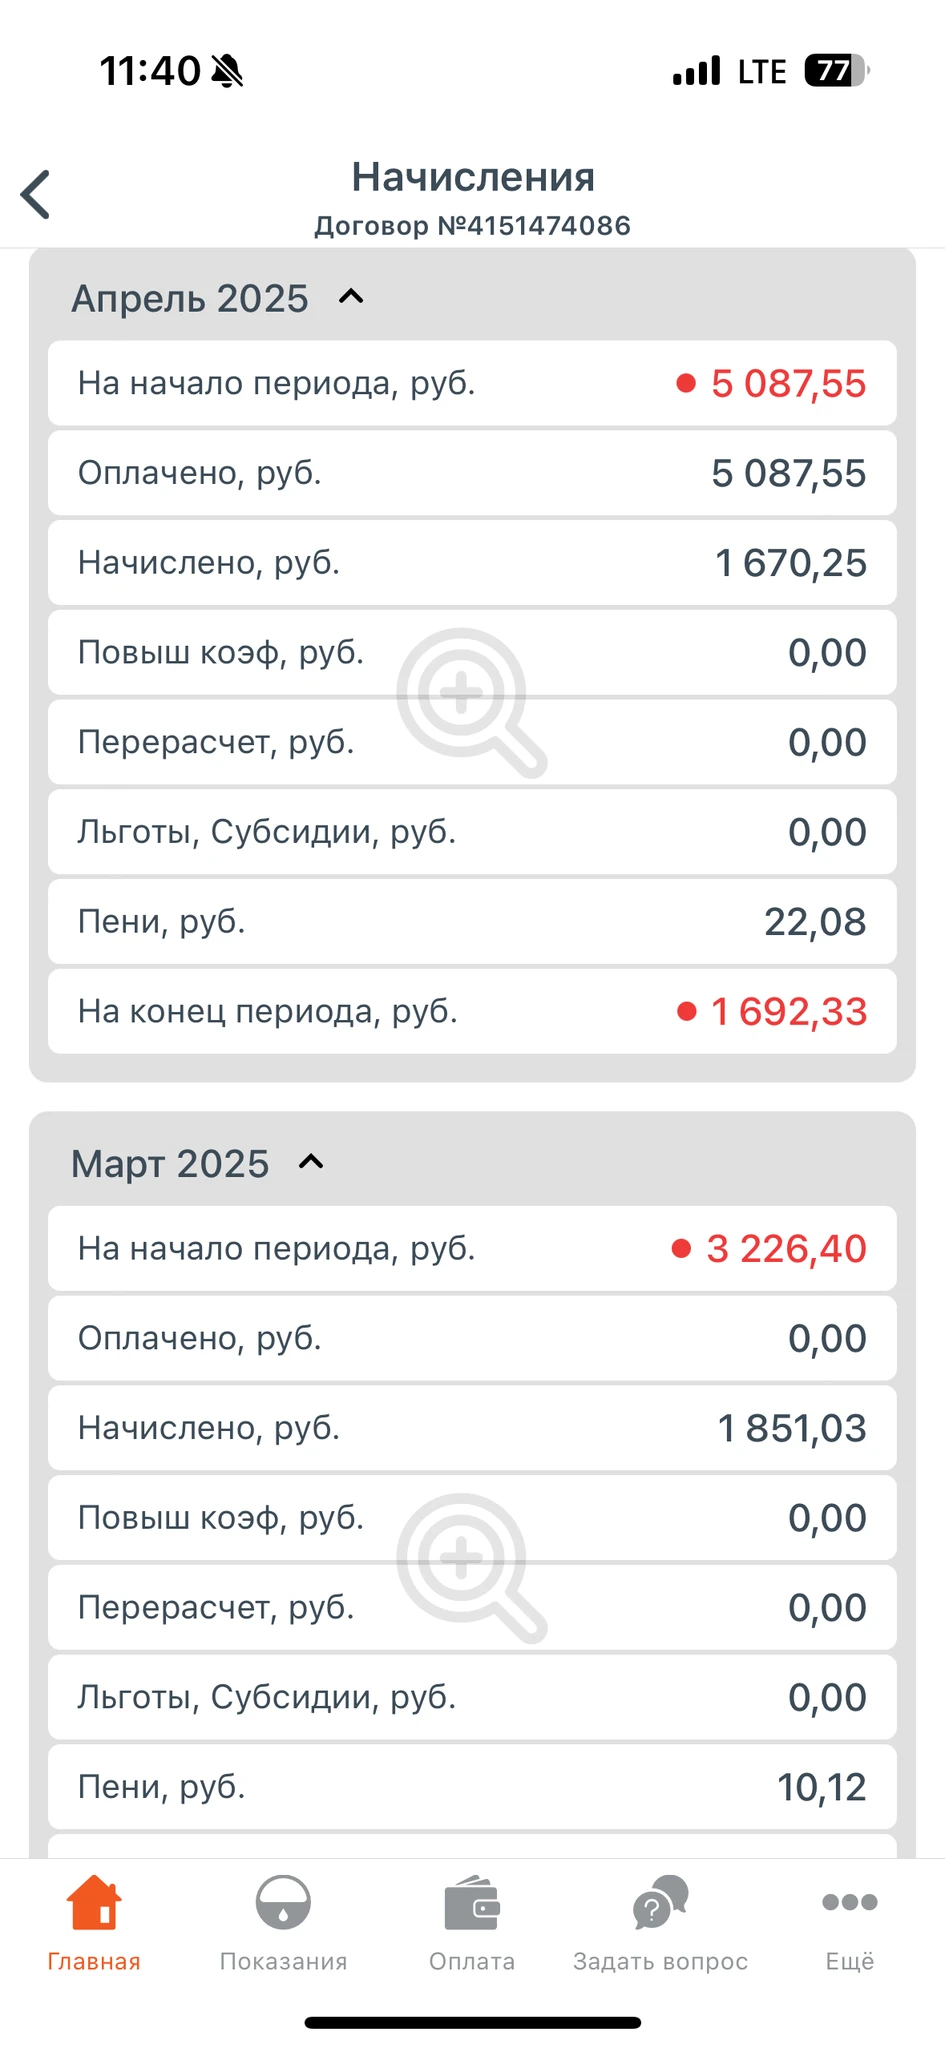Tap the Апрель 2025 header title
This screenshot has width=945, height=2048.
190,299
